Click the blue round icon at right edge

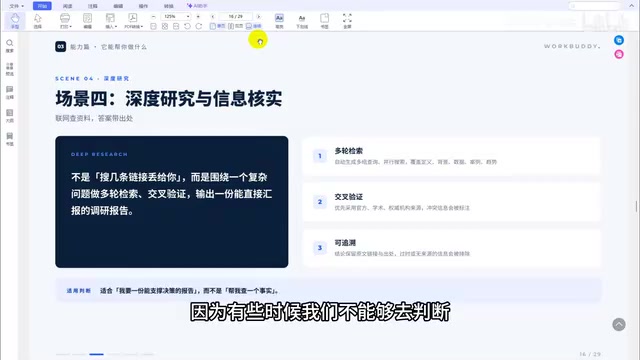[x=619, y=40]
